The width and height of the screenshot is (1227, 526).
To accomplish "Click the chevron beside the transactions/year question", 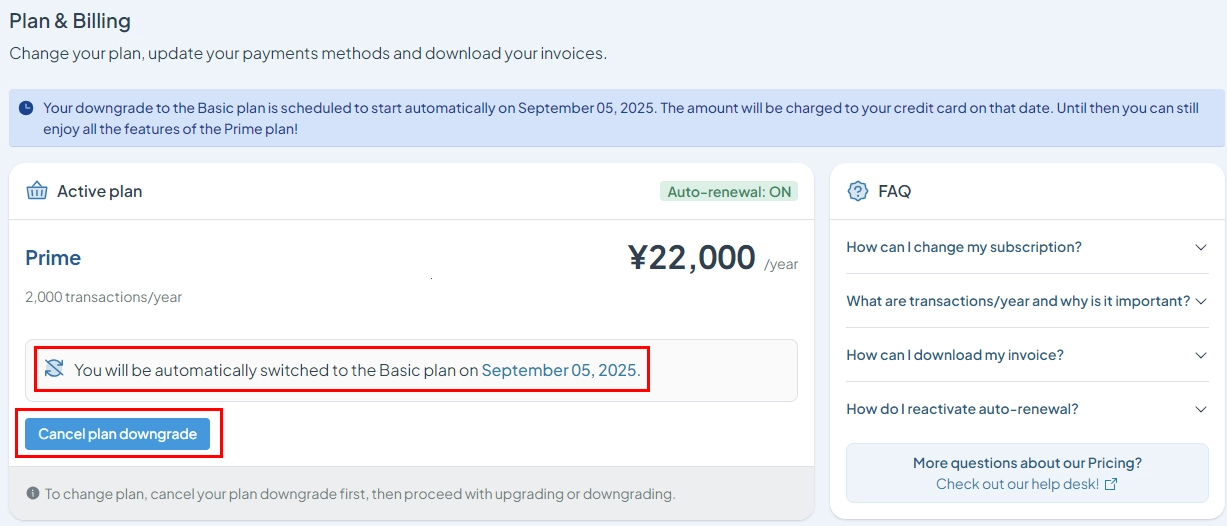I will [1201, 301].
